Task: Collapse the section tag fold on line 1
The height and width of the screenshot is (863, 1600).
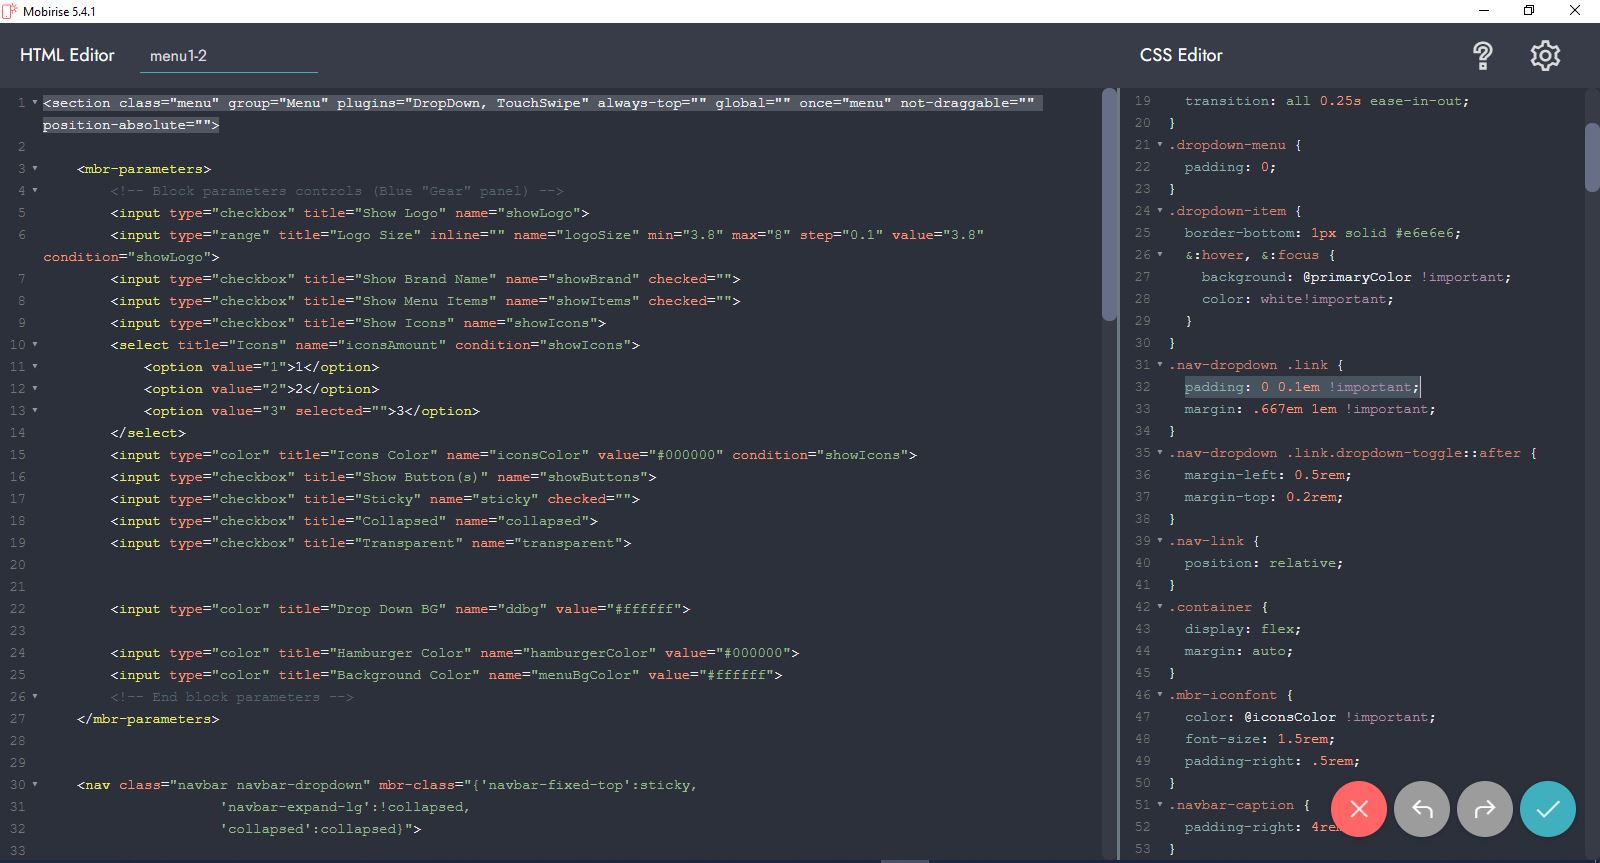Action: click(35, 103)
